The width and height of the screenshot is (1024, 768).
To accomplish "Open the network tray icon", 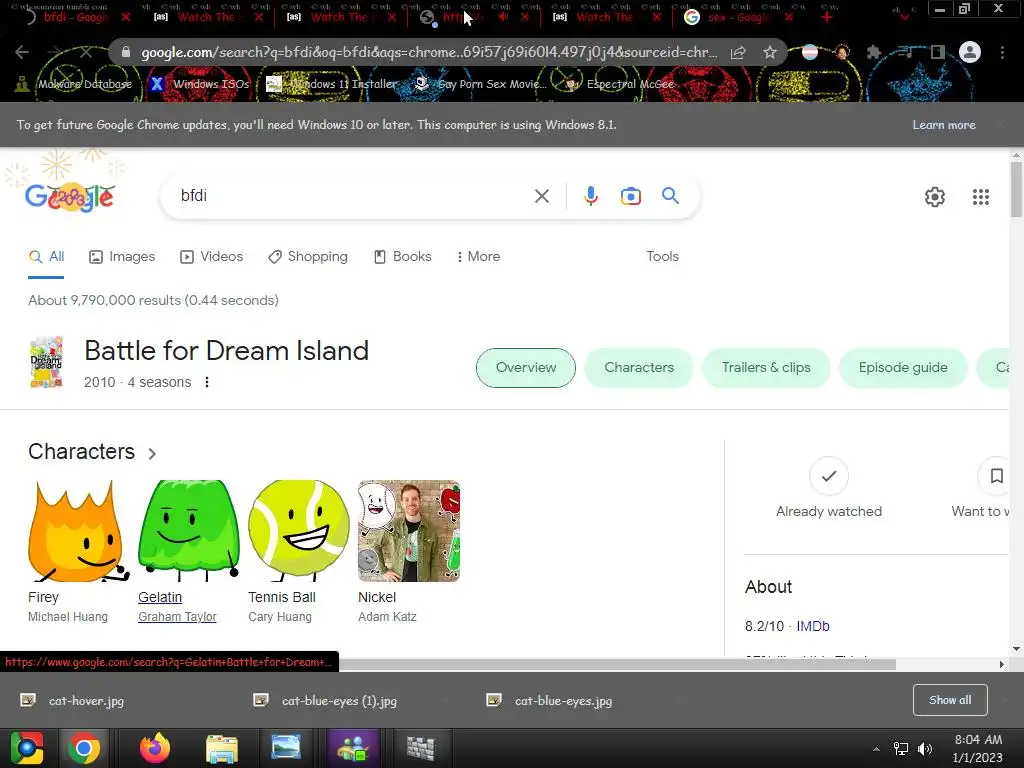I will (901, 748).
